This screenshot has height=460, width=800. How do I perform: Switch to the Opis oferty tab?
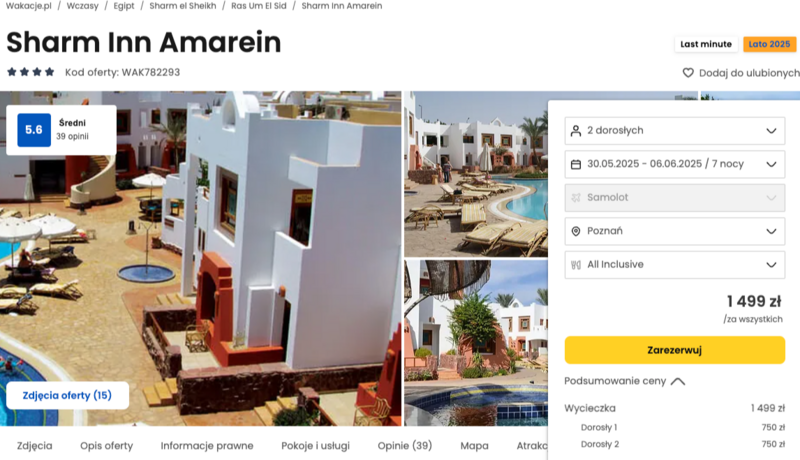coord(106,446)
